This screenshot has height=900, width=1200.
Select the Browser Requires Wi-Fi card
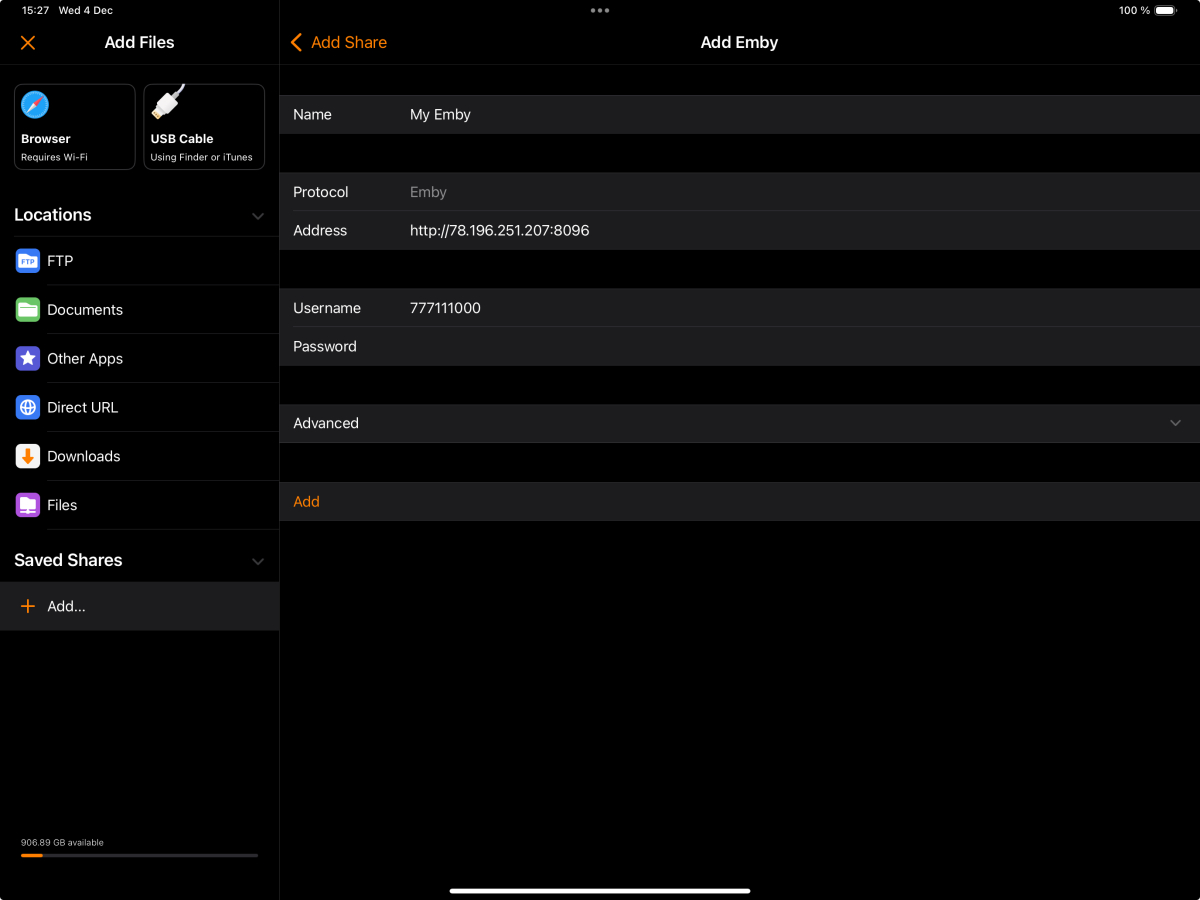point(75,127)
